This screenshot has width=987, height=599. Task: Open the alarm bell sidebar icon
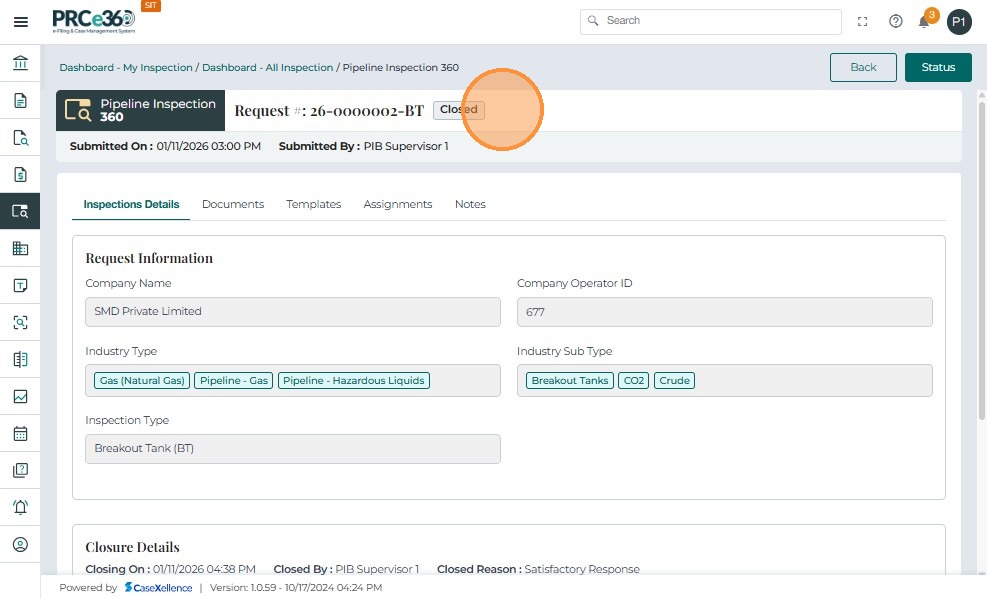click(x=20, y=507)
